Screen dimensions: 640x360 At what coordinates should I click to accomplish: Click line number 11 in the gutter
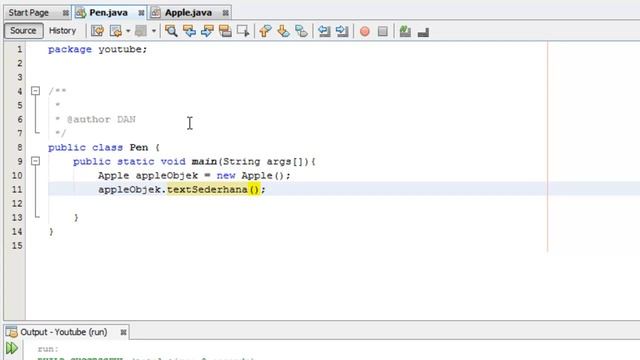coord(17,189)
